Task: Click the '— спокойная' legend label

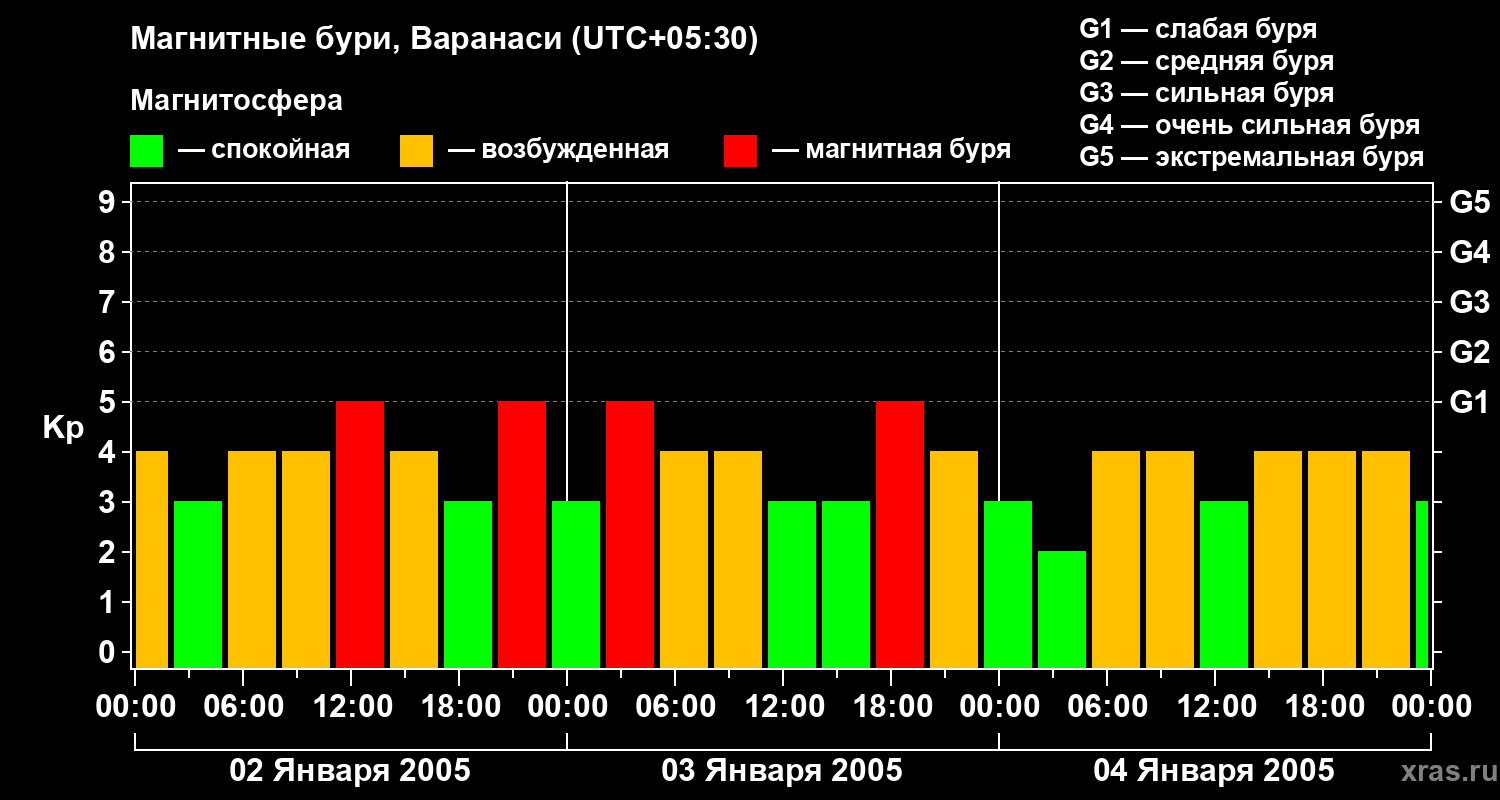Action: [264, 150]
